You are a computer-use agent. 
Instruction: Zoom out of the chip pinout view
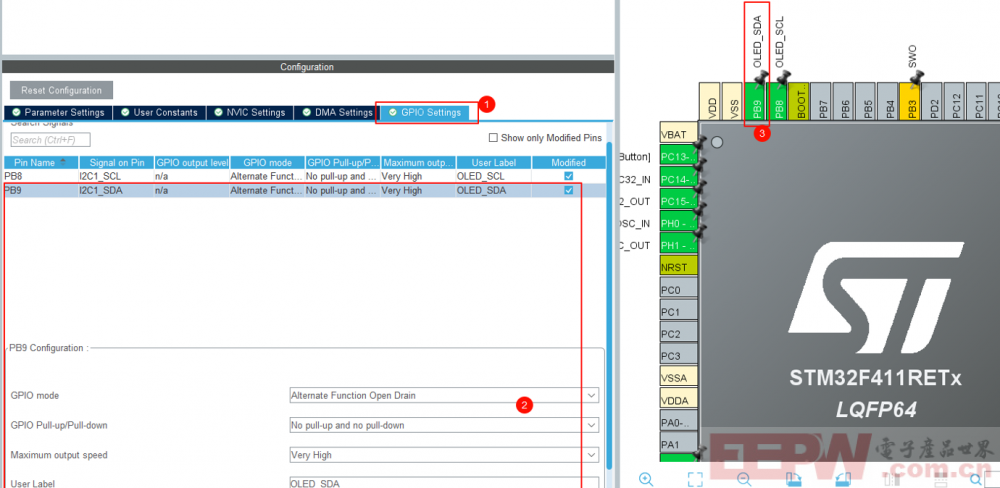pos(744,478)
